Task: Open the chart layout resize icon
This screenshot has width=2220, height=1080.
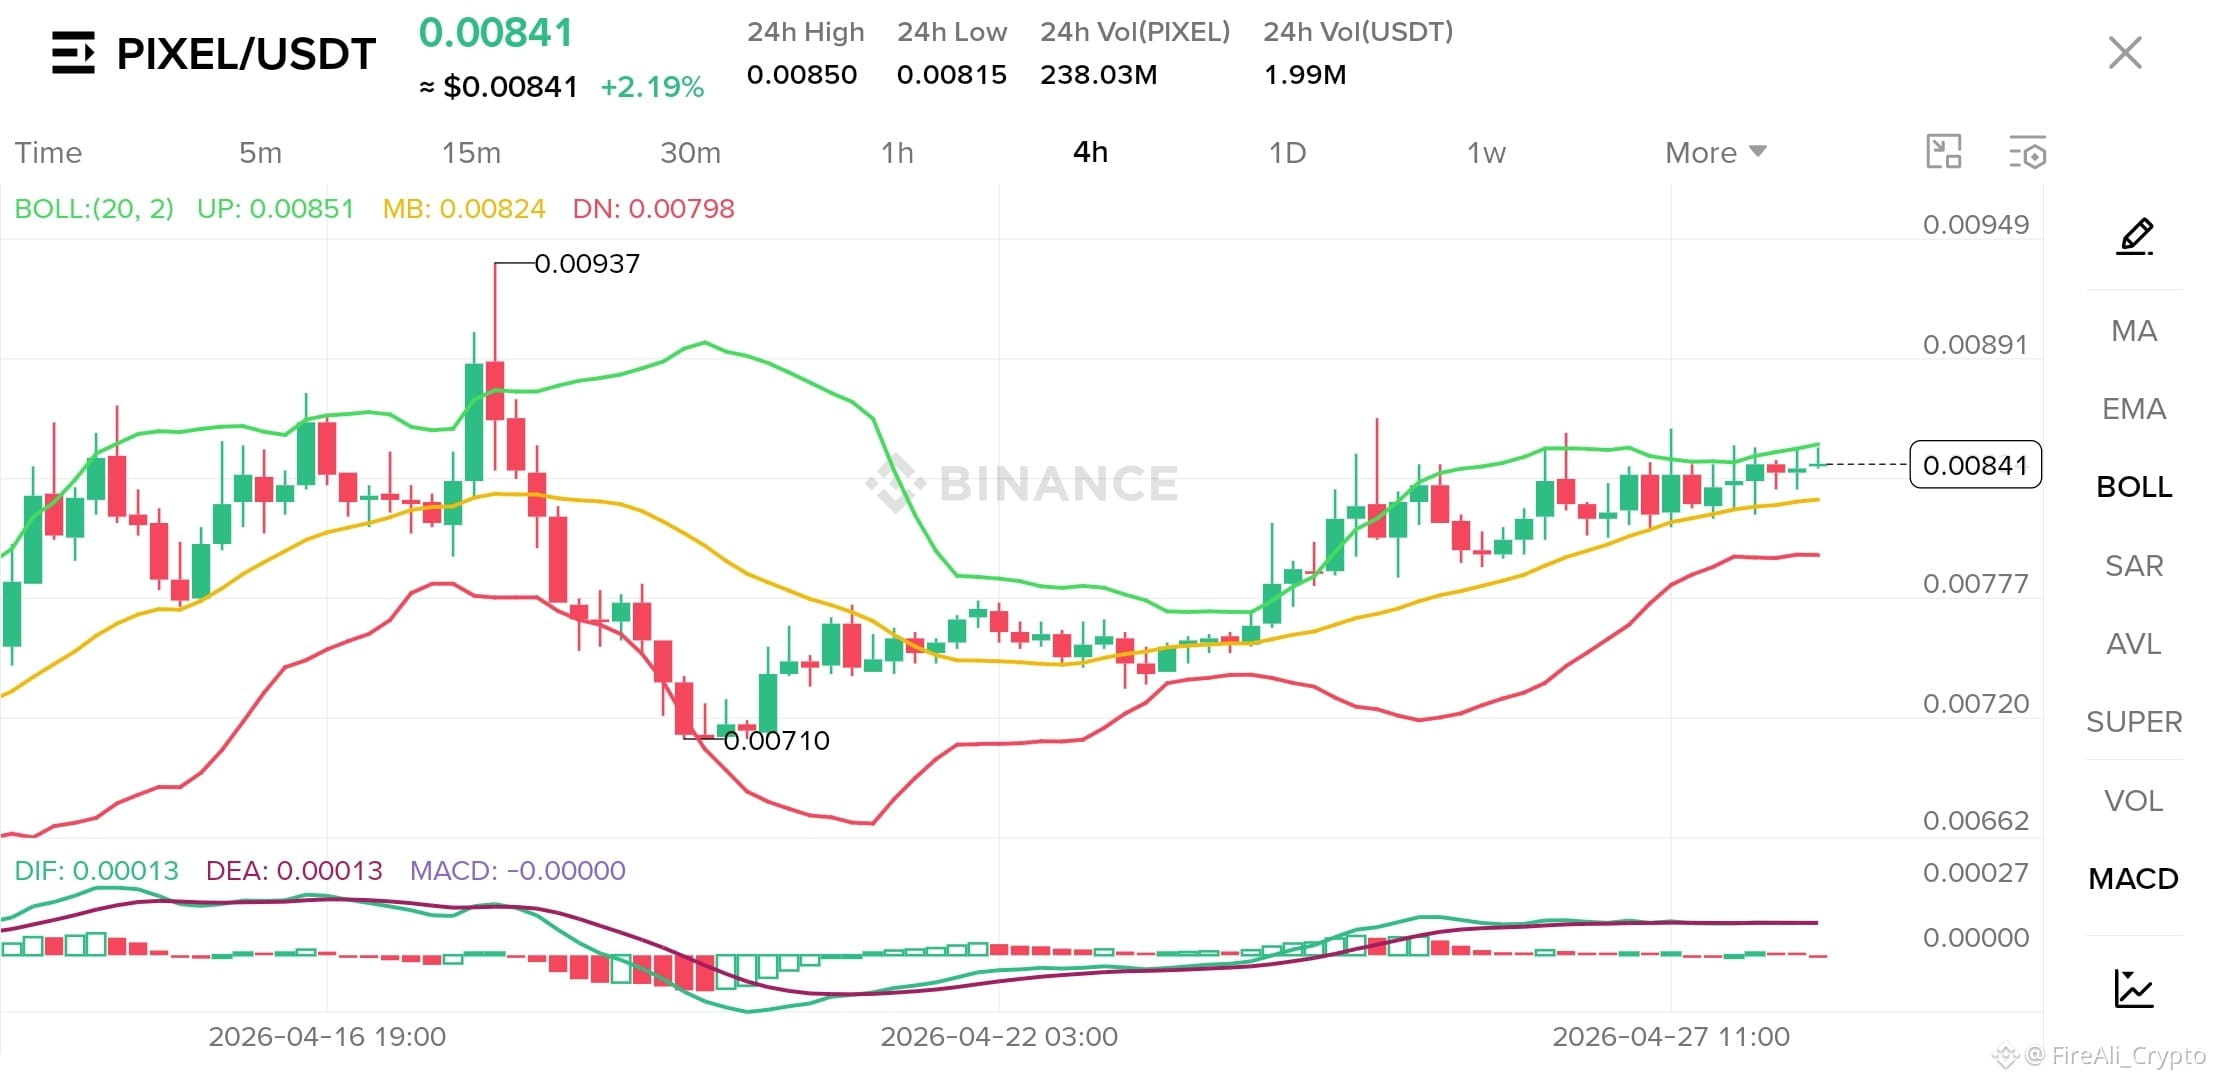Action: pyautogui.click(x=1944, y=152)
